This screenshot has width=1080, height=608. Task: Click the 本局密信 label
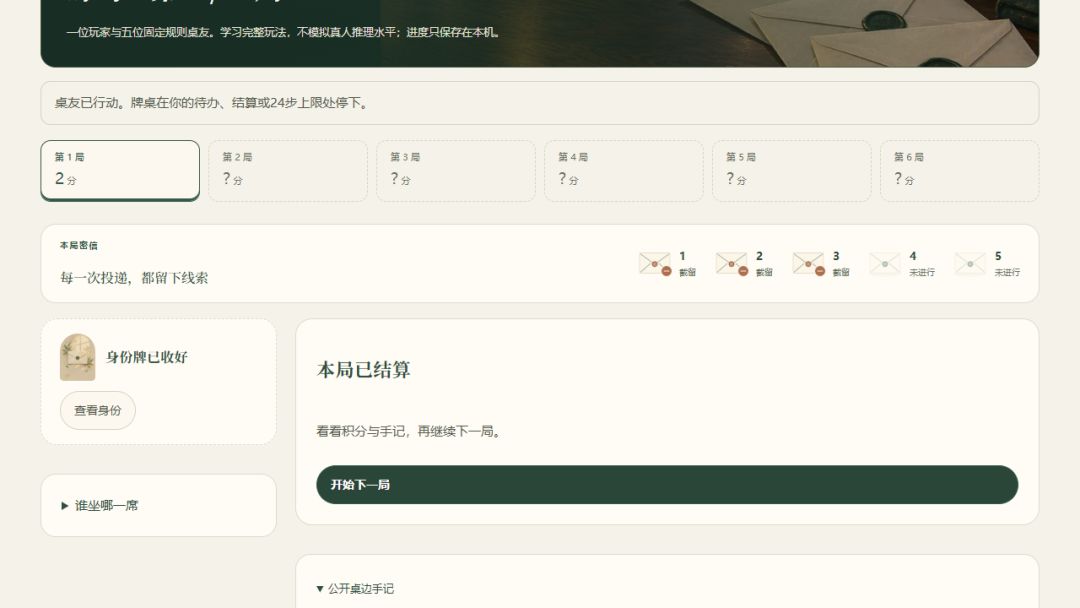79,245
